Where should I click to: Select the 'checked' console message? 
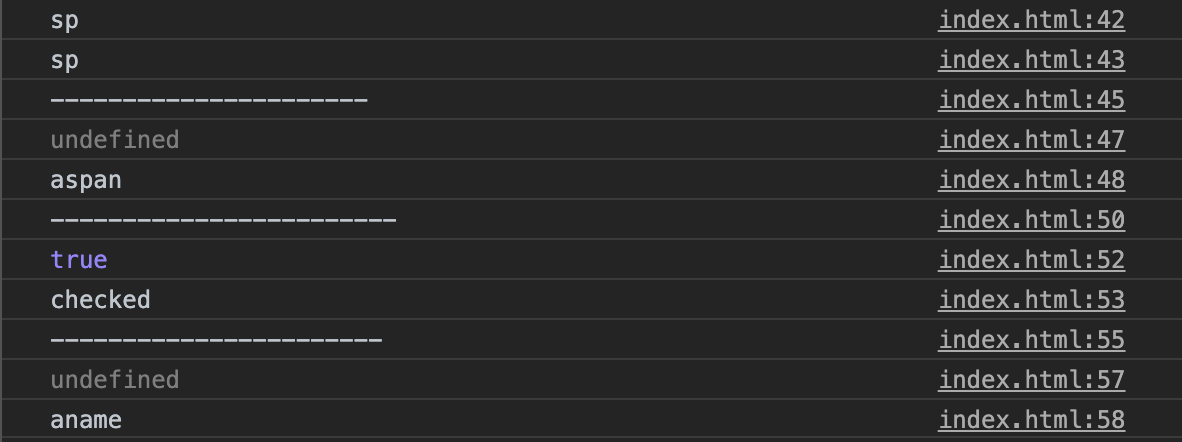(100, 300)
